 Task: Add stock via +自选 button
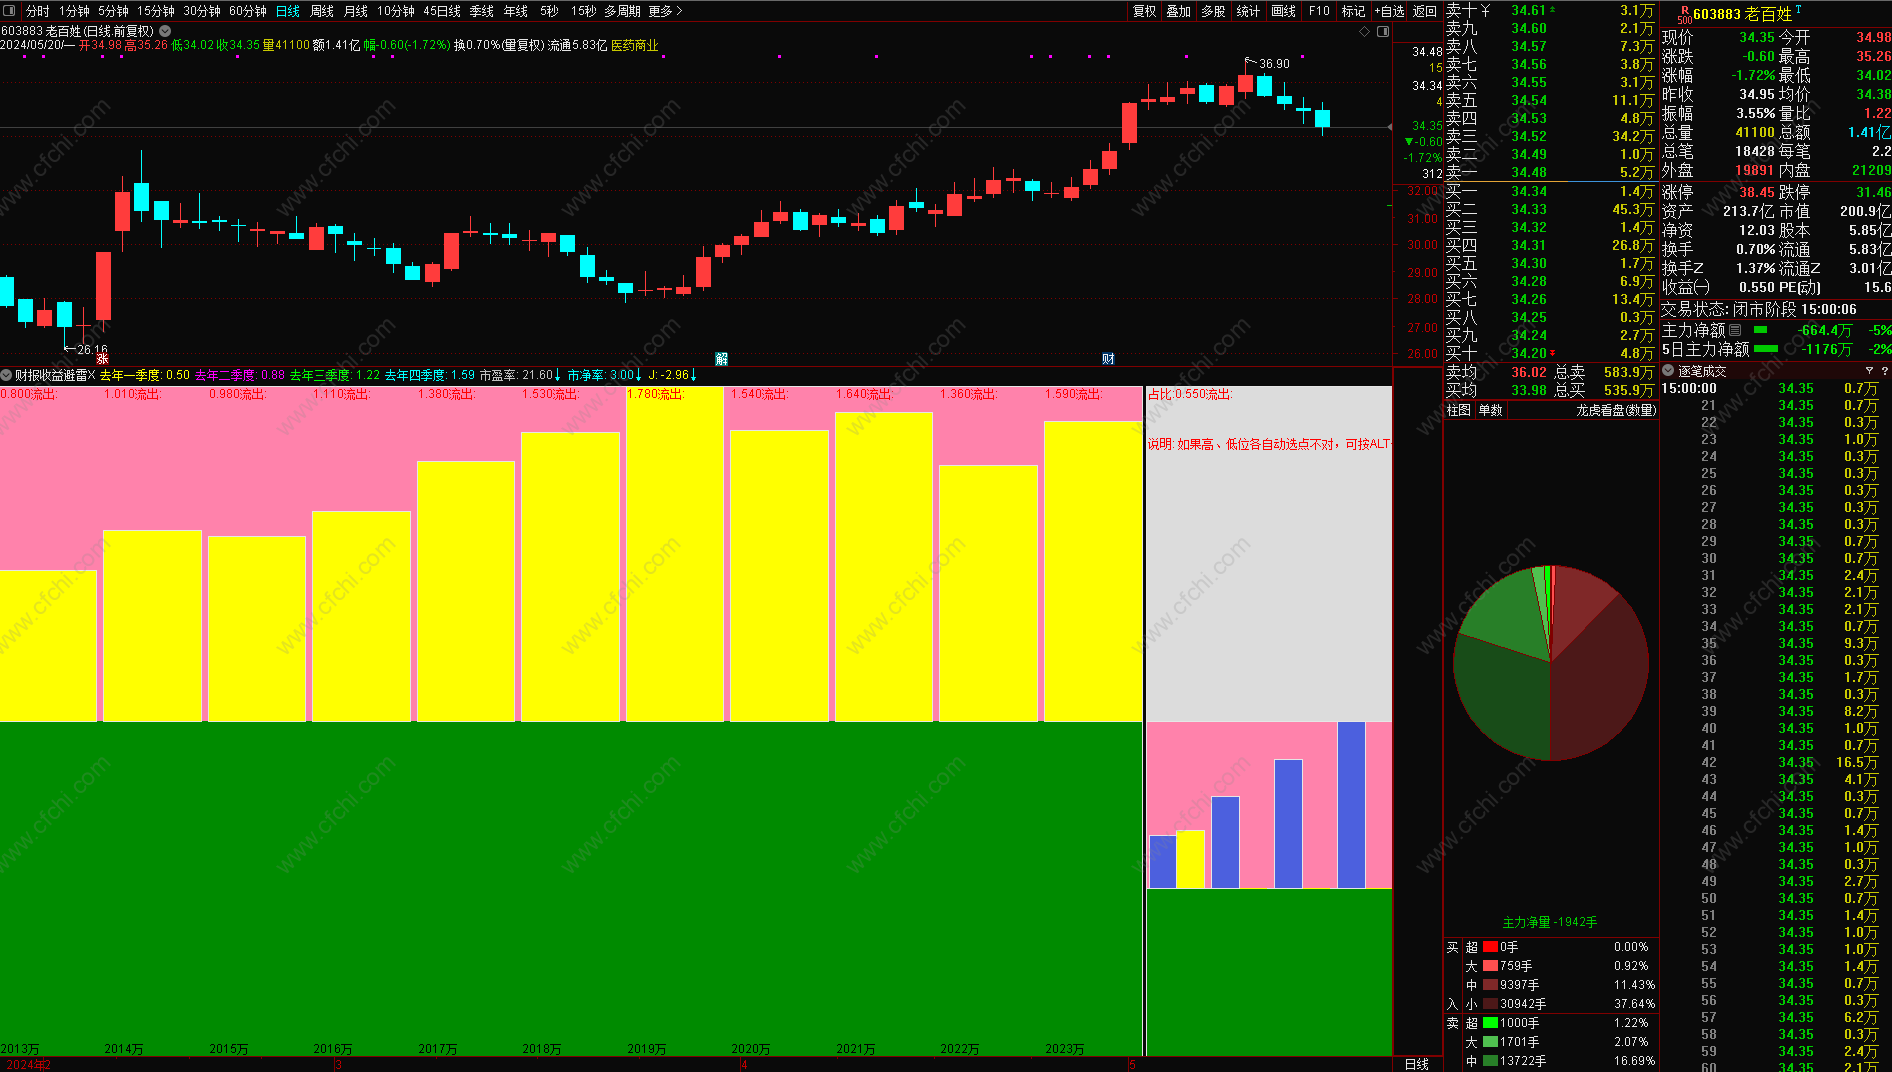pos(1389,11)
